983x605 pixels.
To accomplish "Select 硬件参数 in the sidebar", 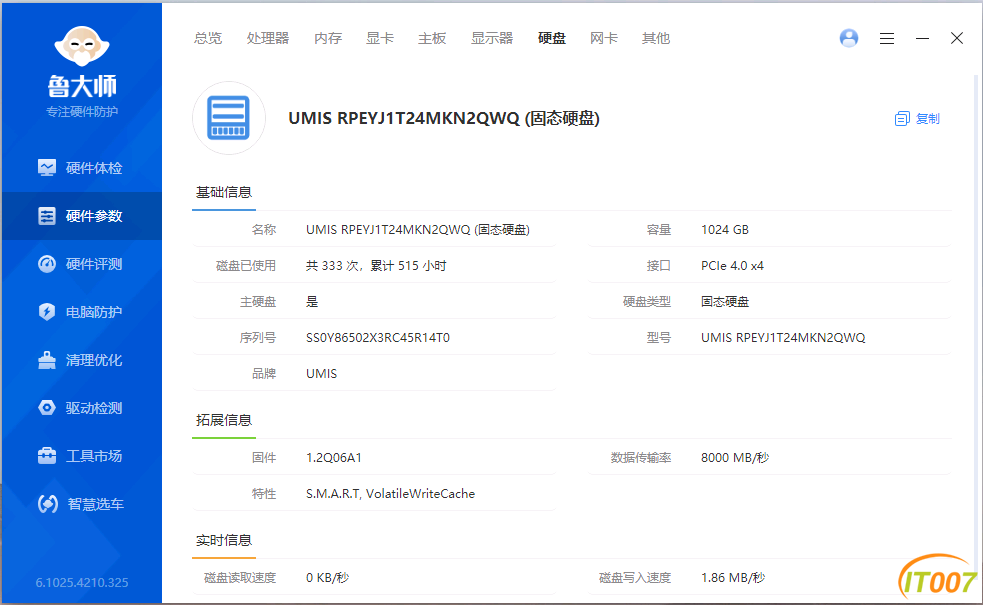I will pyautogui.click(x=81, y=216).
